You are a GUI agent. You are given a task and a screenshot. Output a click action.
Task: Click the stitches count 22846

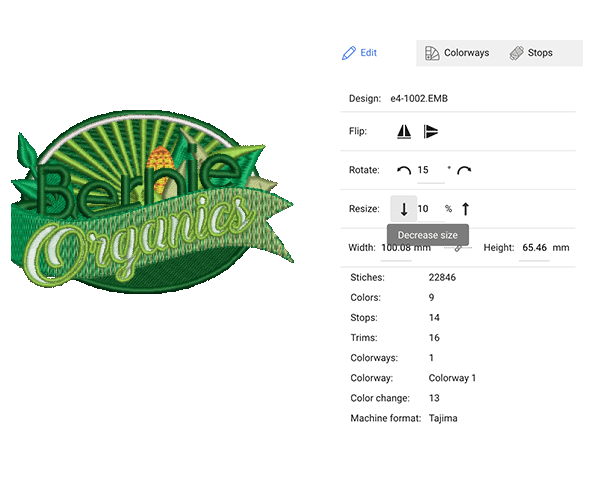click(x=442, y=277)
